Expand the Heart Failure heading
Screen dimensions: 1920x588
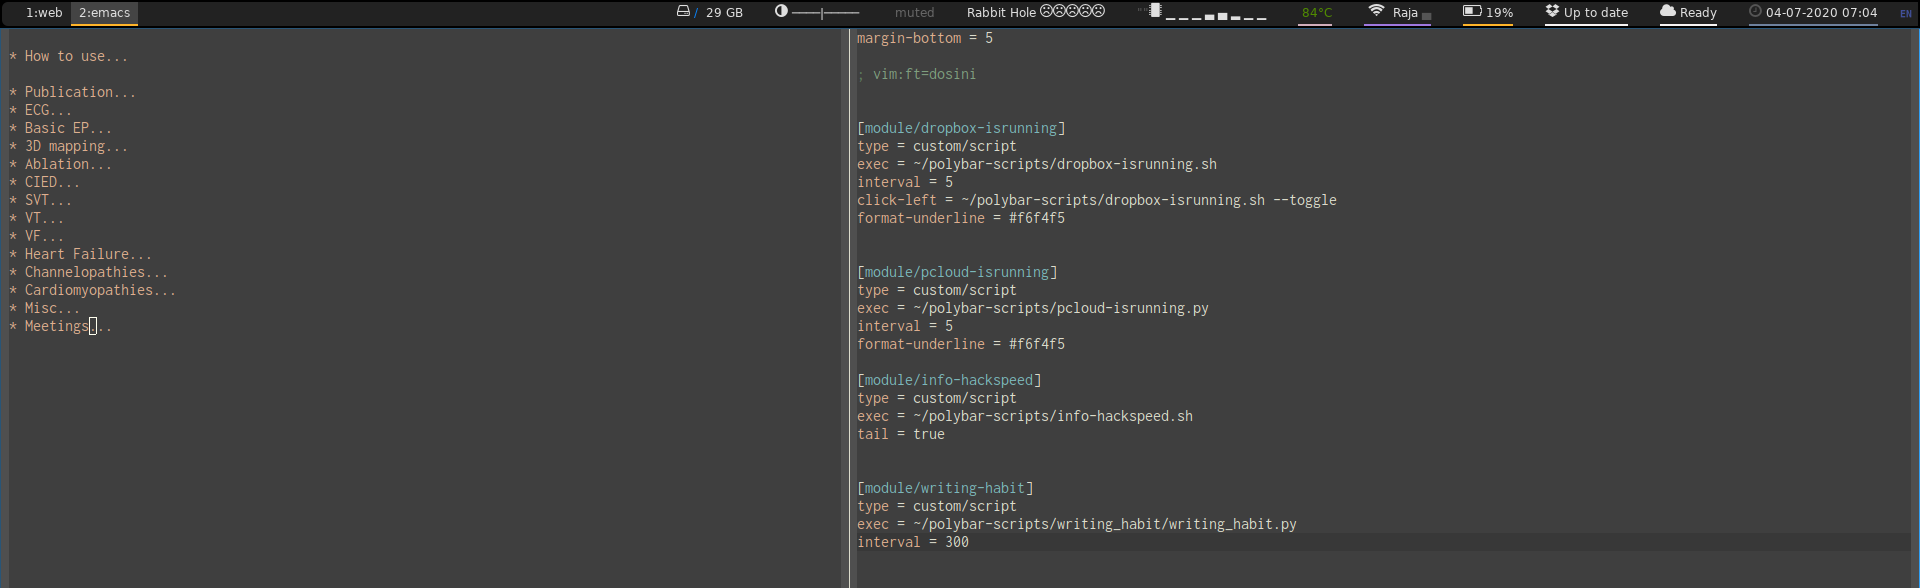point(87,254)
